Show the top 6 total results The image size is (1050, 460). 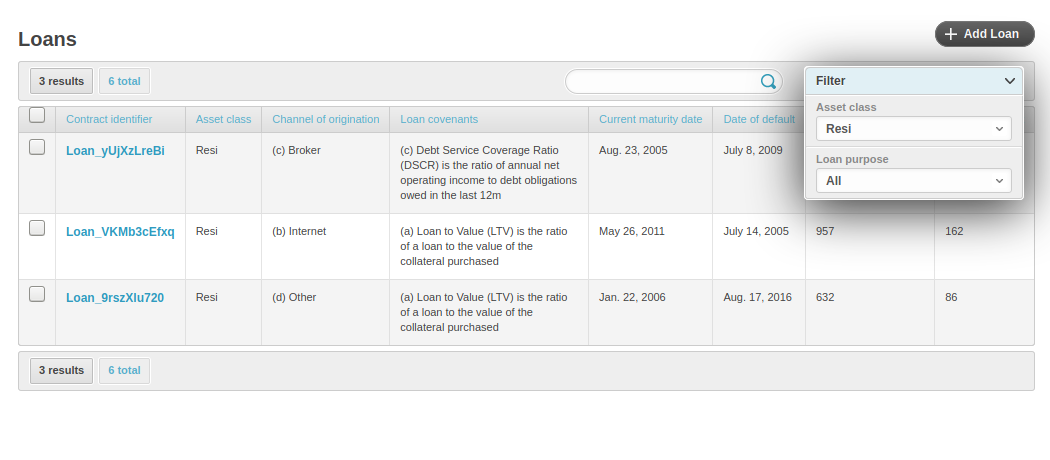pyautogui.click(x=124, y=81)
